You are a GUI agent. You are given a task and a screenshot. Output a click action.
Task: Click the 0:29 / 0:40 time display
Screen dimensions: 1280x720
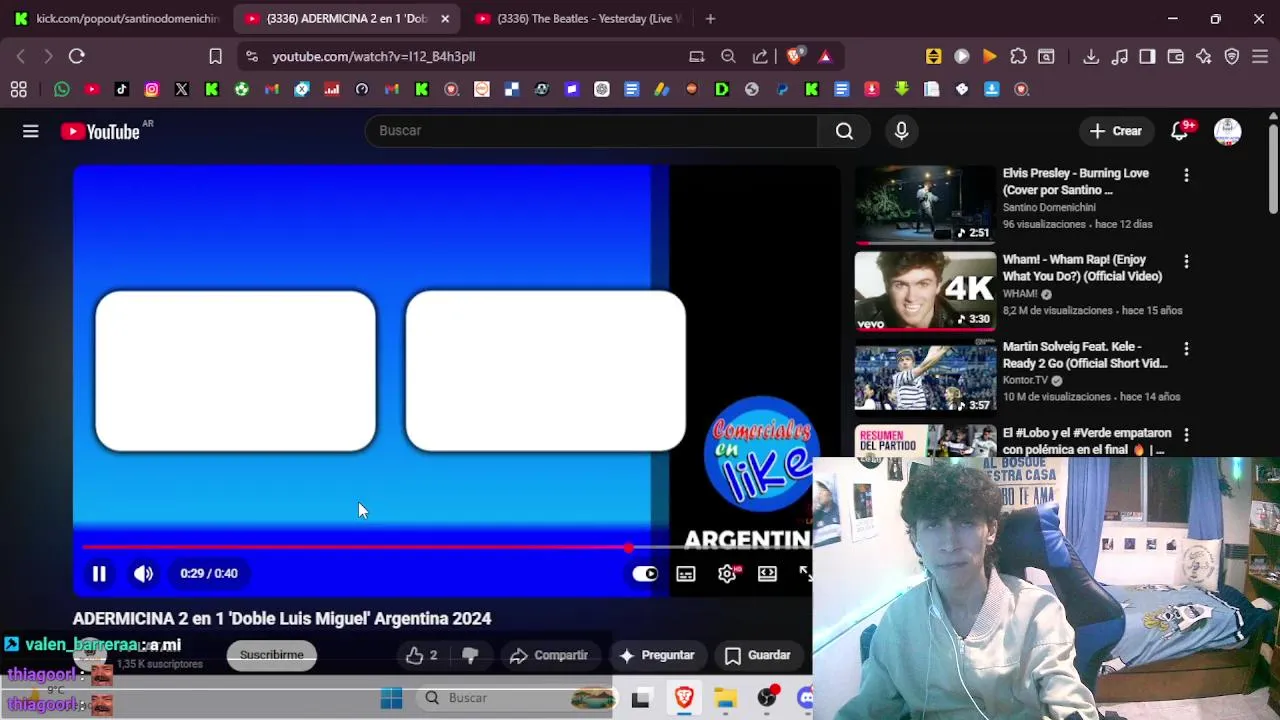[209, 573]
